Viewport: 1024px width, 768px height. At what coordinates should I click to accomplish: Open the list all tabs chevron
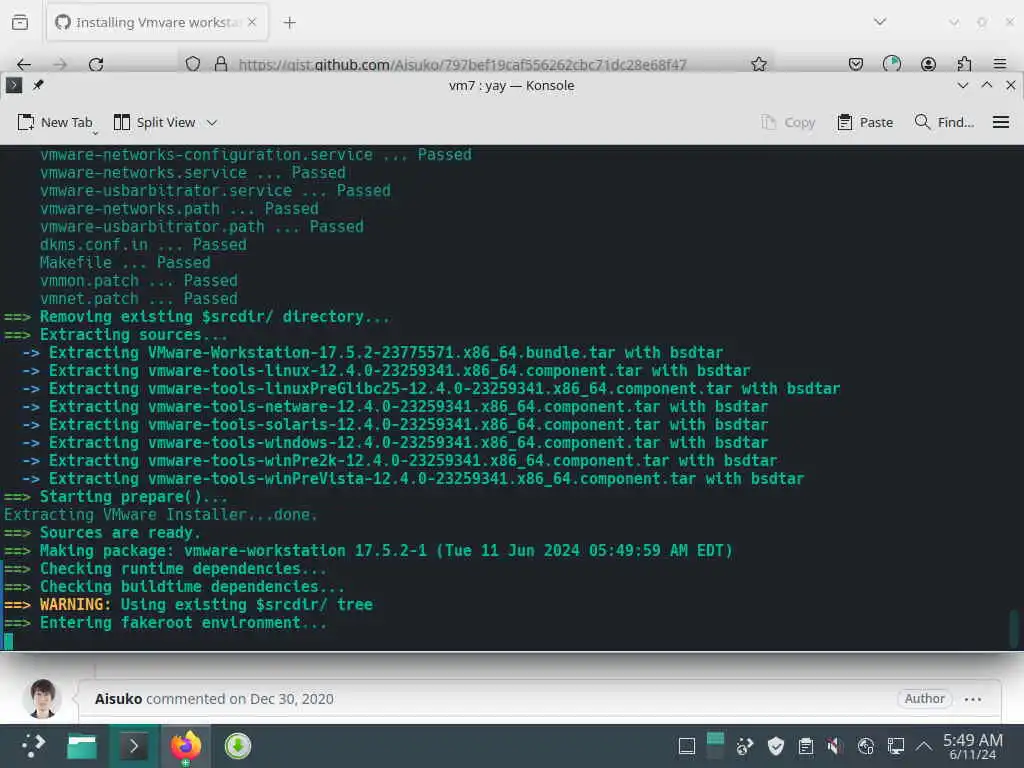coord(880,22)
